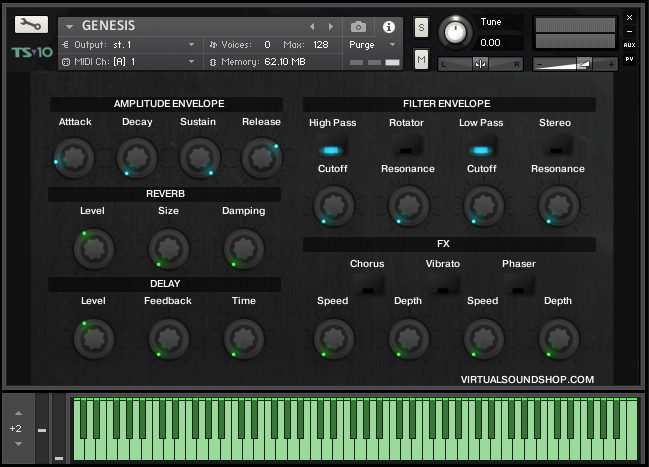Mute the instrument with M button
Image resolution: width=649 pixels, height=467 pixels.
click(421, 61)
